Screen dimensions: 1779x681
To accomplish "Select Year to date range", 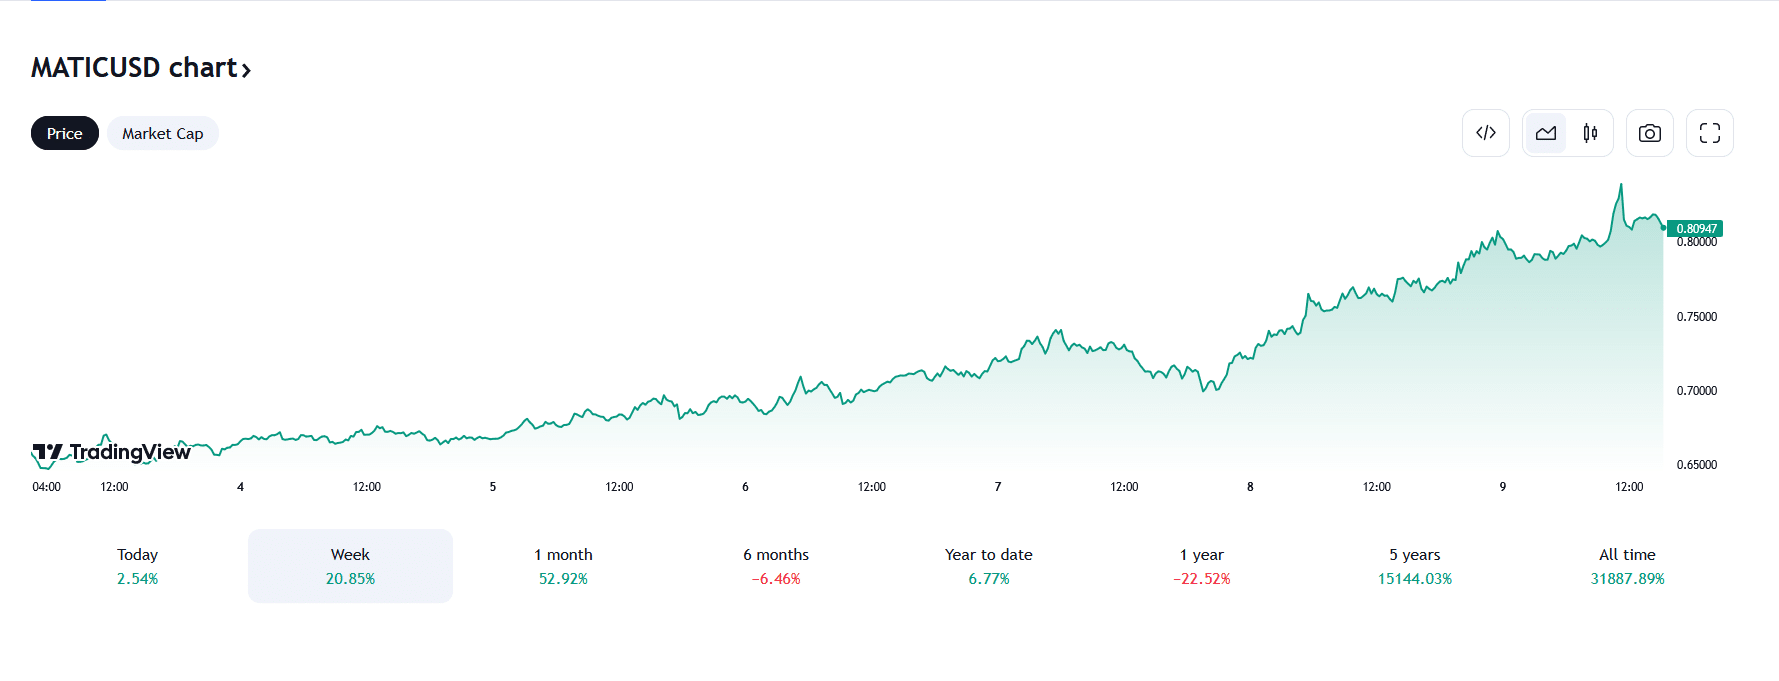I will [988, 566].
